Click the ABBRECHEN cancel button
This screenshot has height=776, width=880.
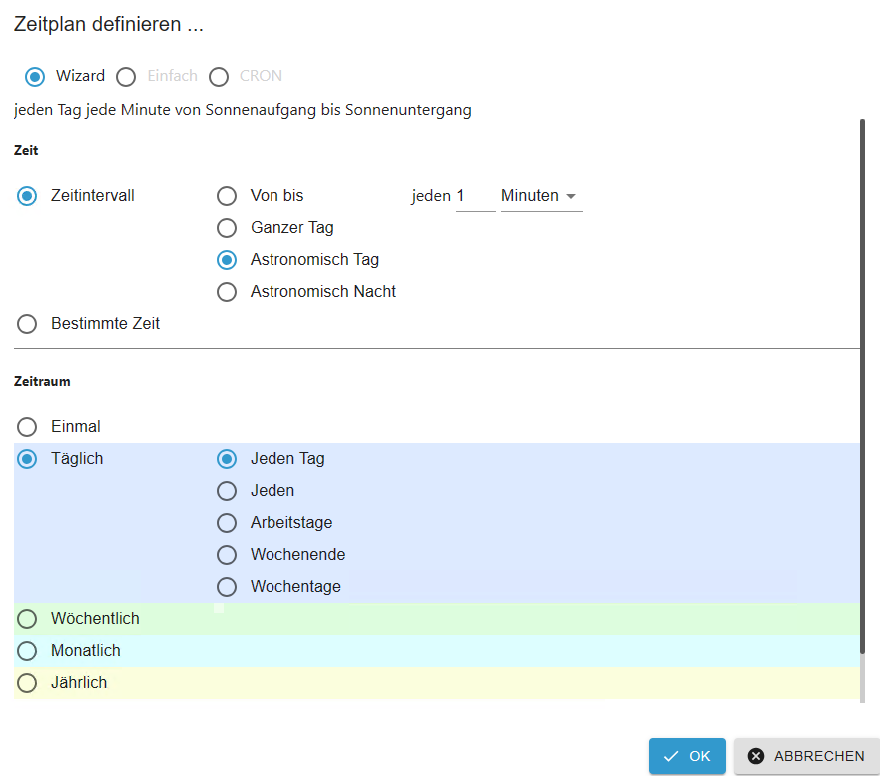(806, 756)
